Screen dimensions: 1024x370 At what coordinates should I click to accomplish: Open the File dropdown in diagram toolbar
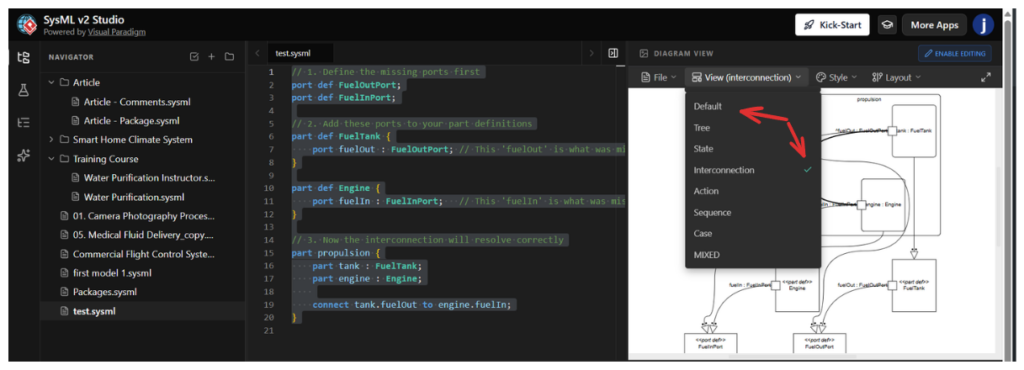click(x=658, y=77)
